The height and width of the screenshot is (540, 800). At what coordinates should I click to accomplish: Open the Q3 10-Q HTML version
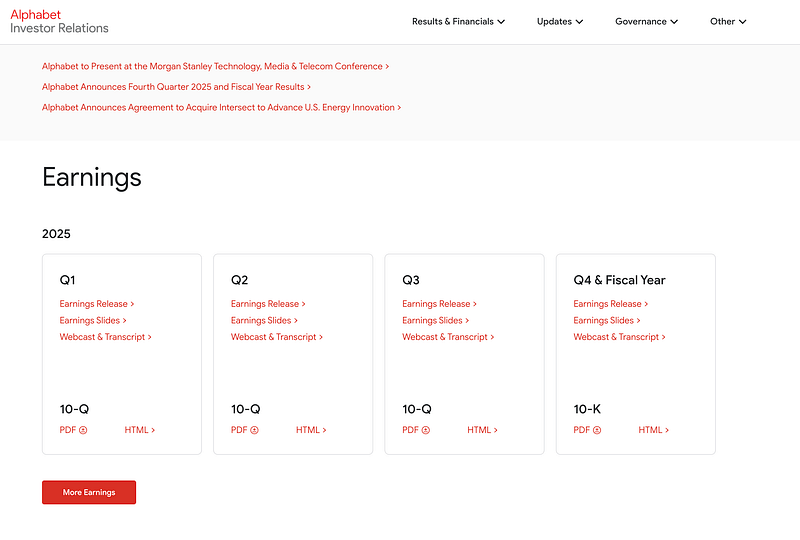(x=483, y=430)
